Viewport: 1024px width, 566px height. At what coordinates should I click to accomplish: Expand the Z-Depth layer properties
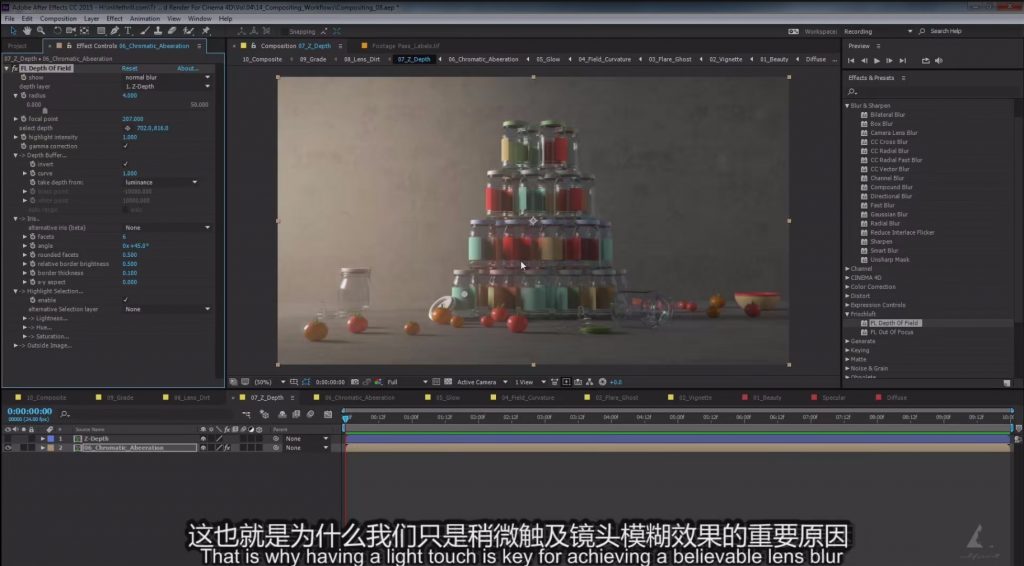click(x=43, y=439)
